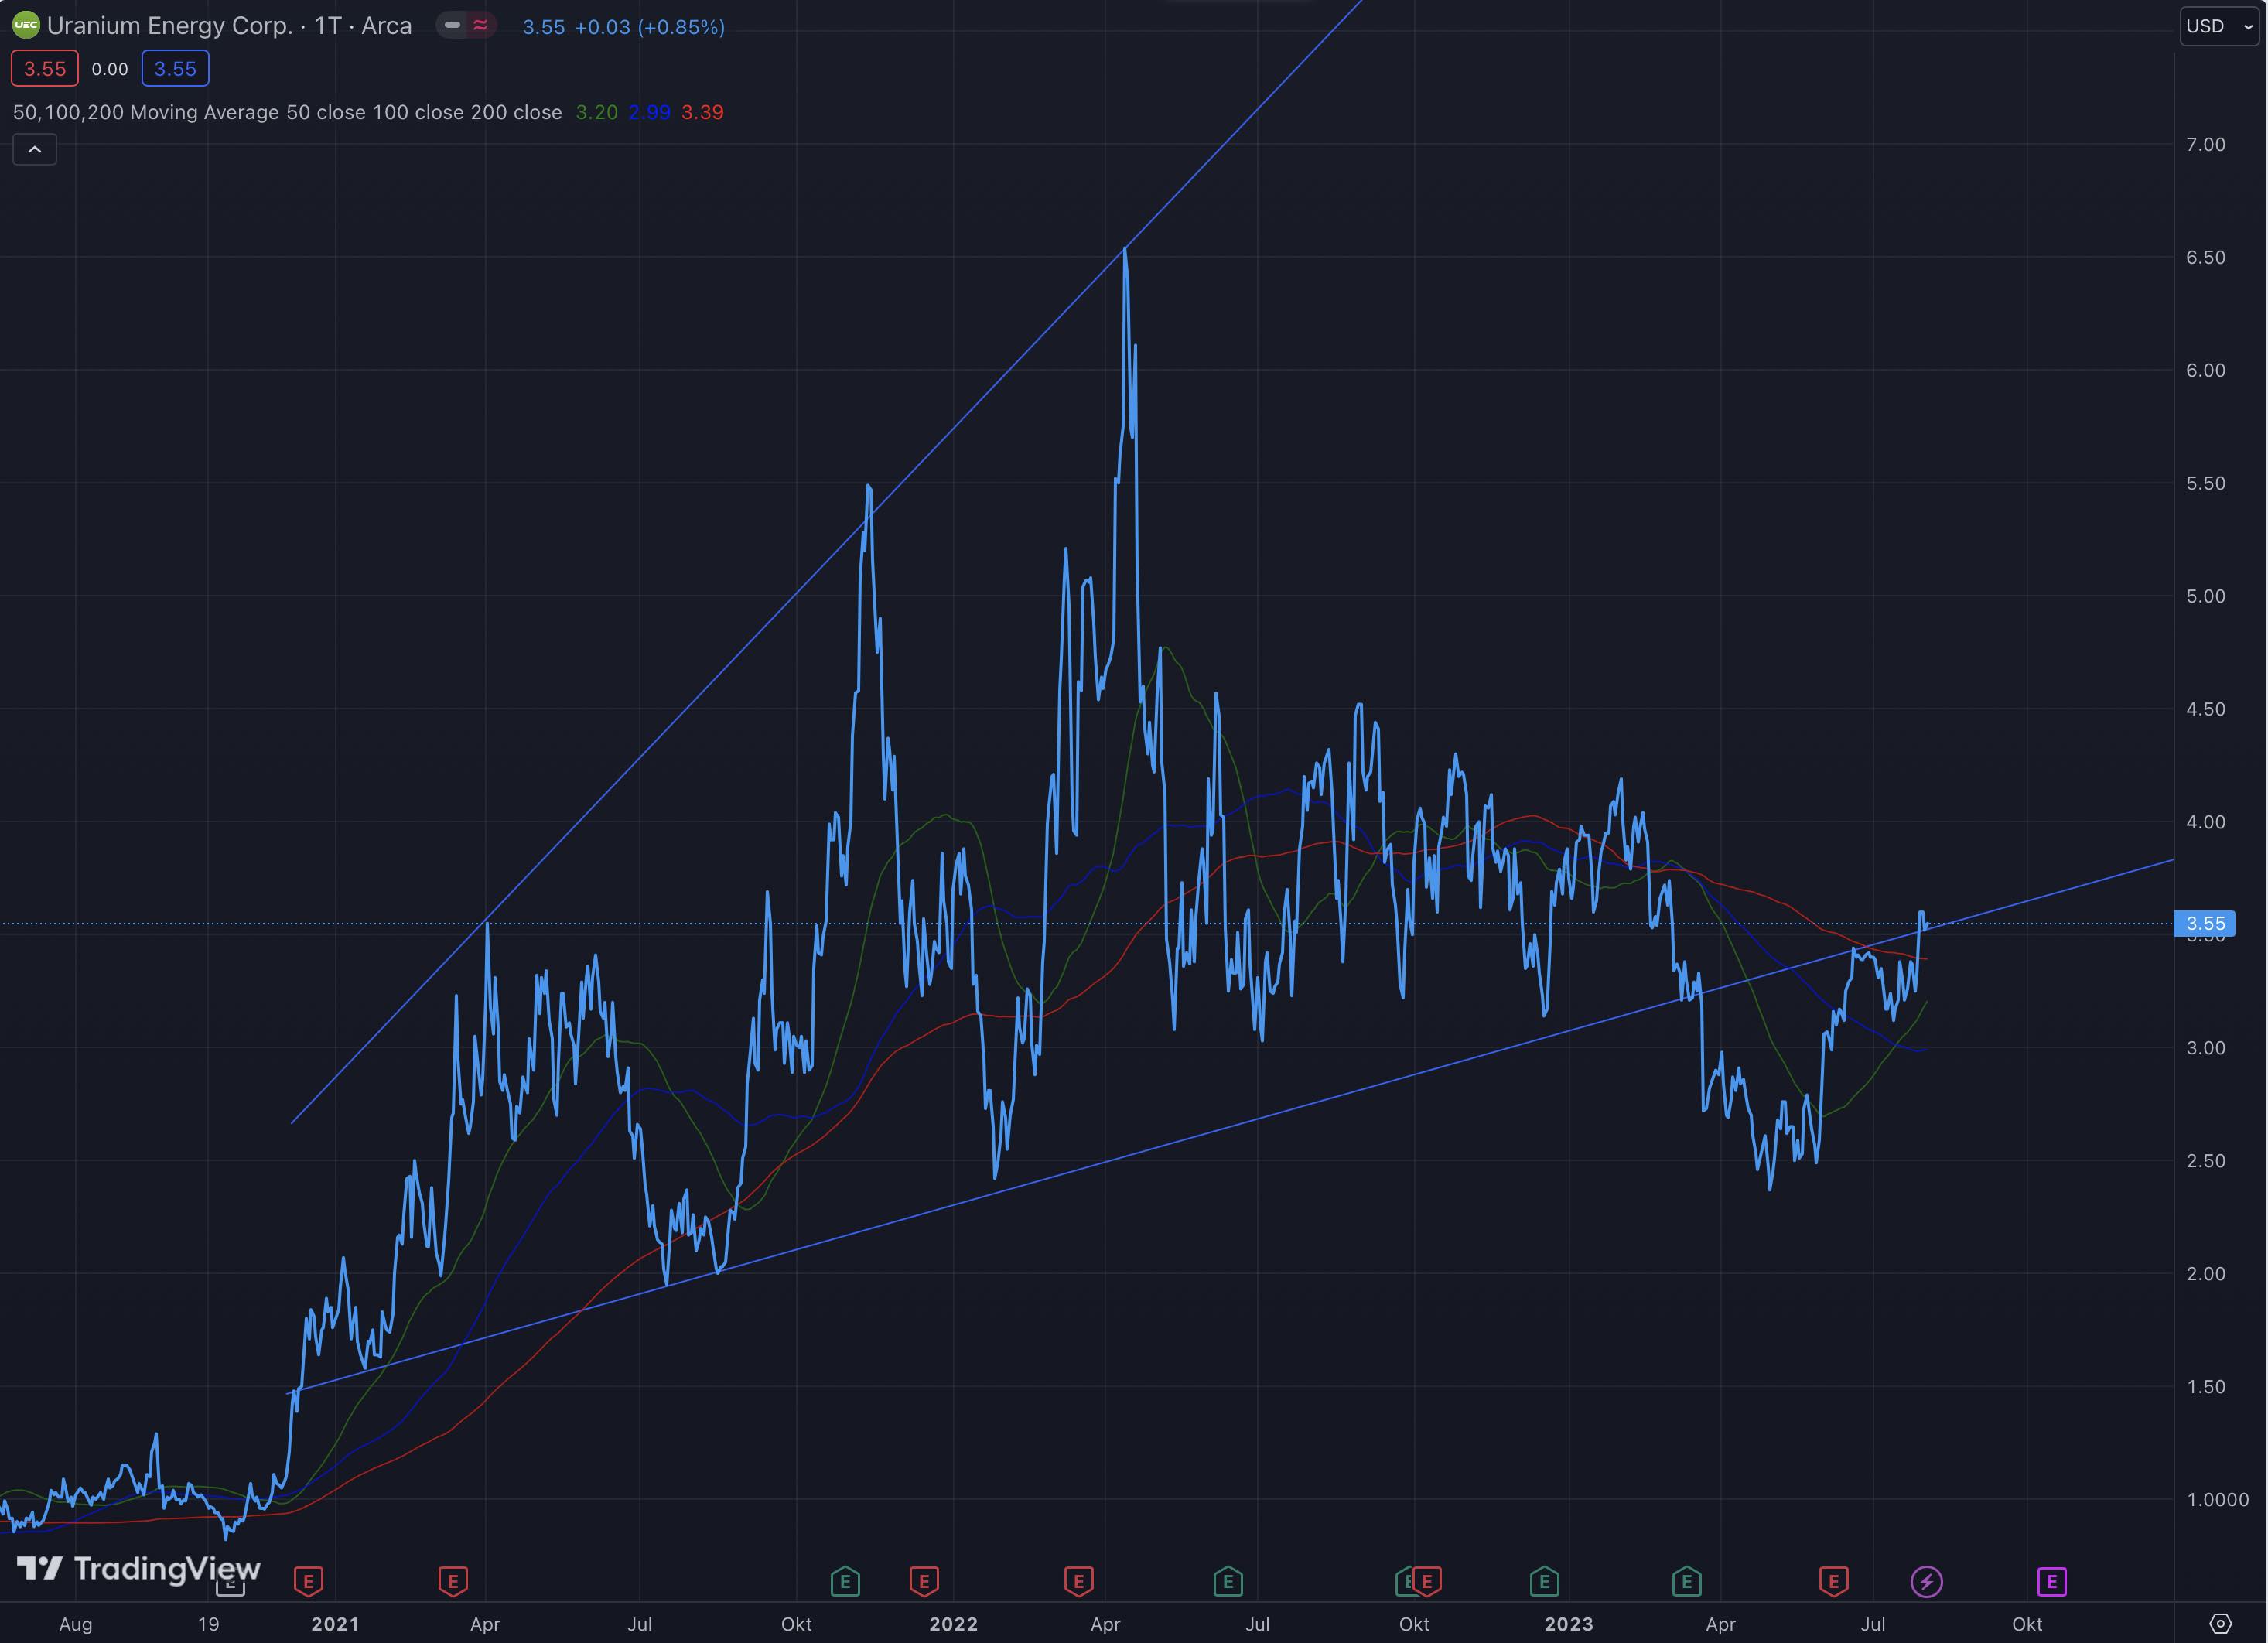Click the purple lightning event marker
Image resolution: width=2268 pixels, height=1643 pixels.
point(1926,1581)
